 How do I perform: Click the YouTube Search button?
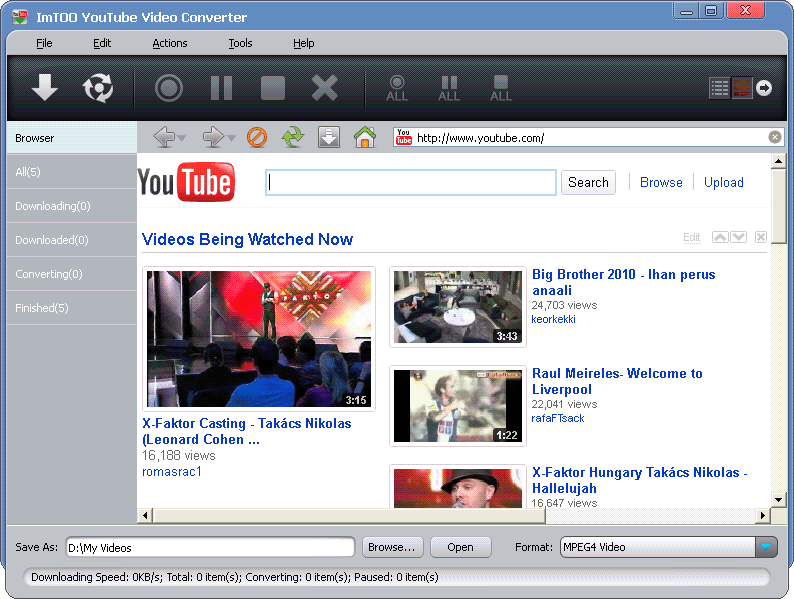click(x=588, y=182)
